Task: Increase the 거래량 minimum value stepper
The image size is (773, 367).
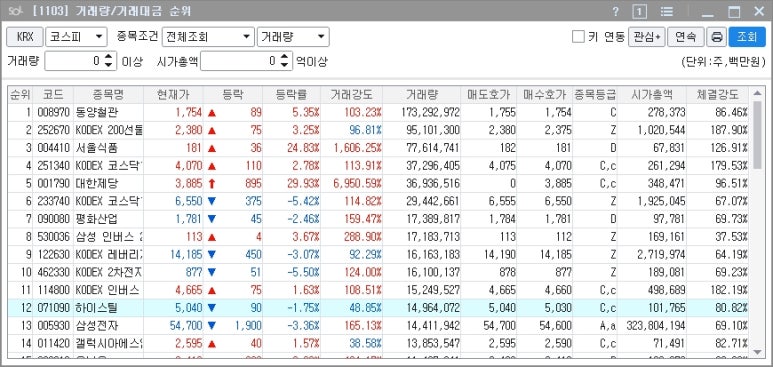Action: [x=109, y=57]
